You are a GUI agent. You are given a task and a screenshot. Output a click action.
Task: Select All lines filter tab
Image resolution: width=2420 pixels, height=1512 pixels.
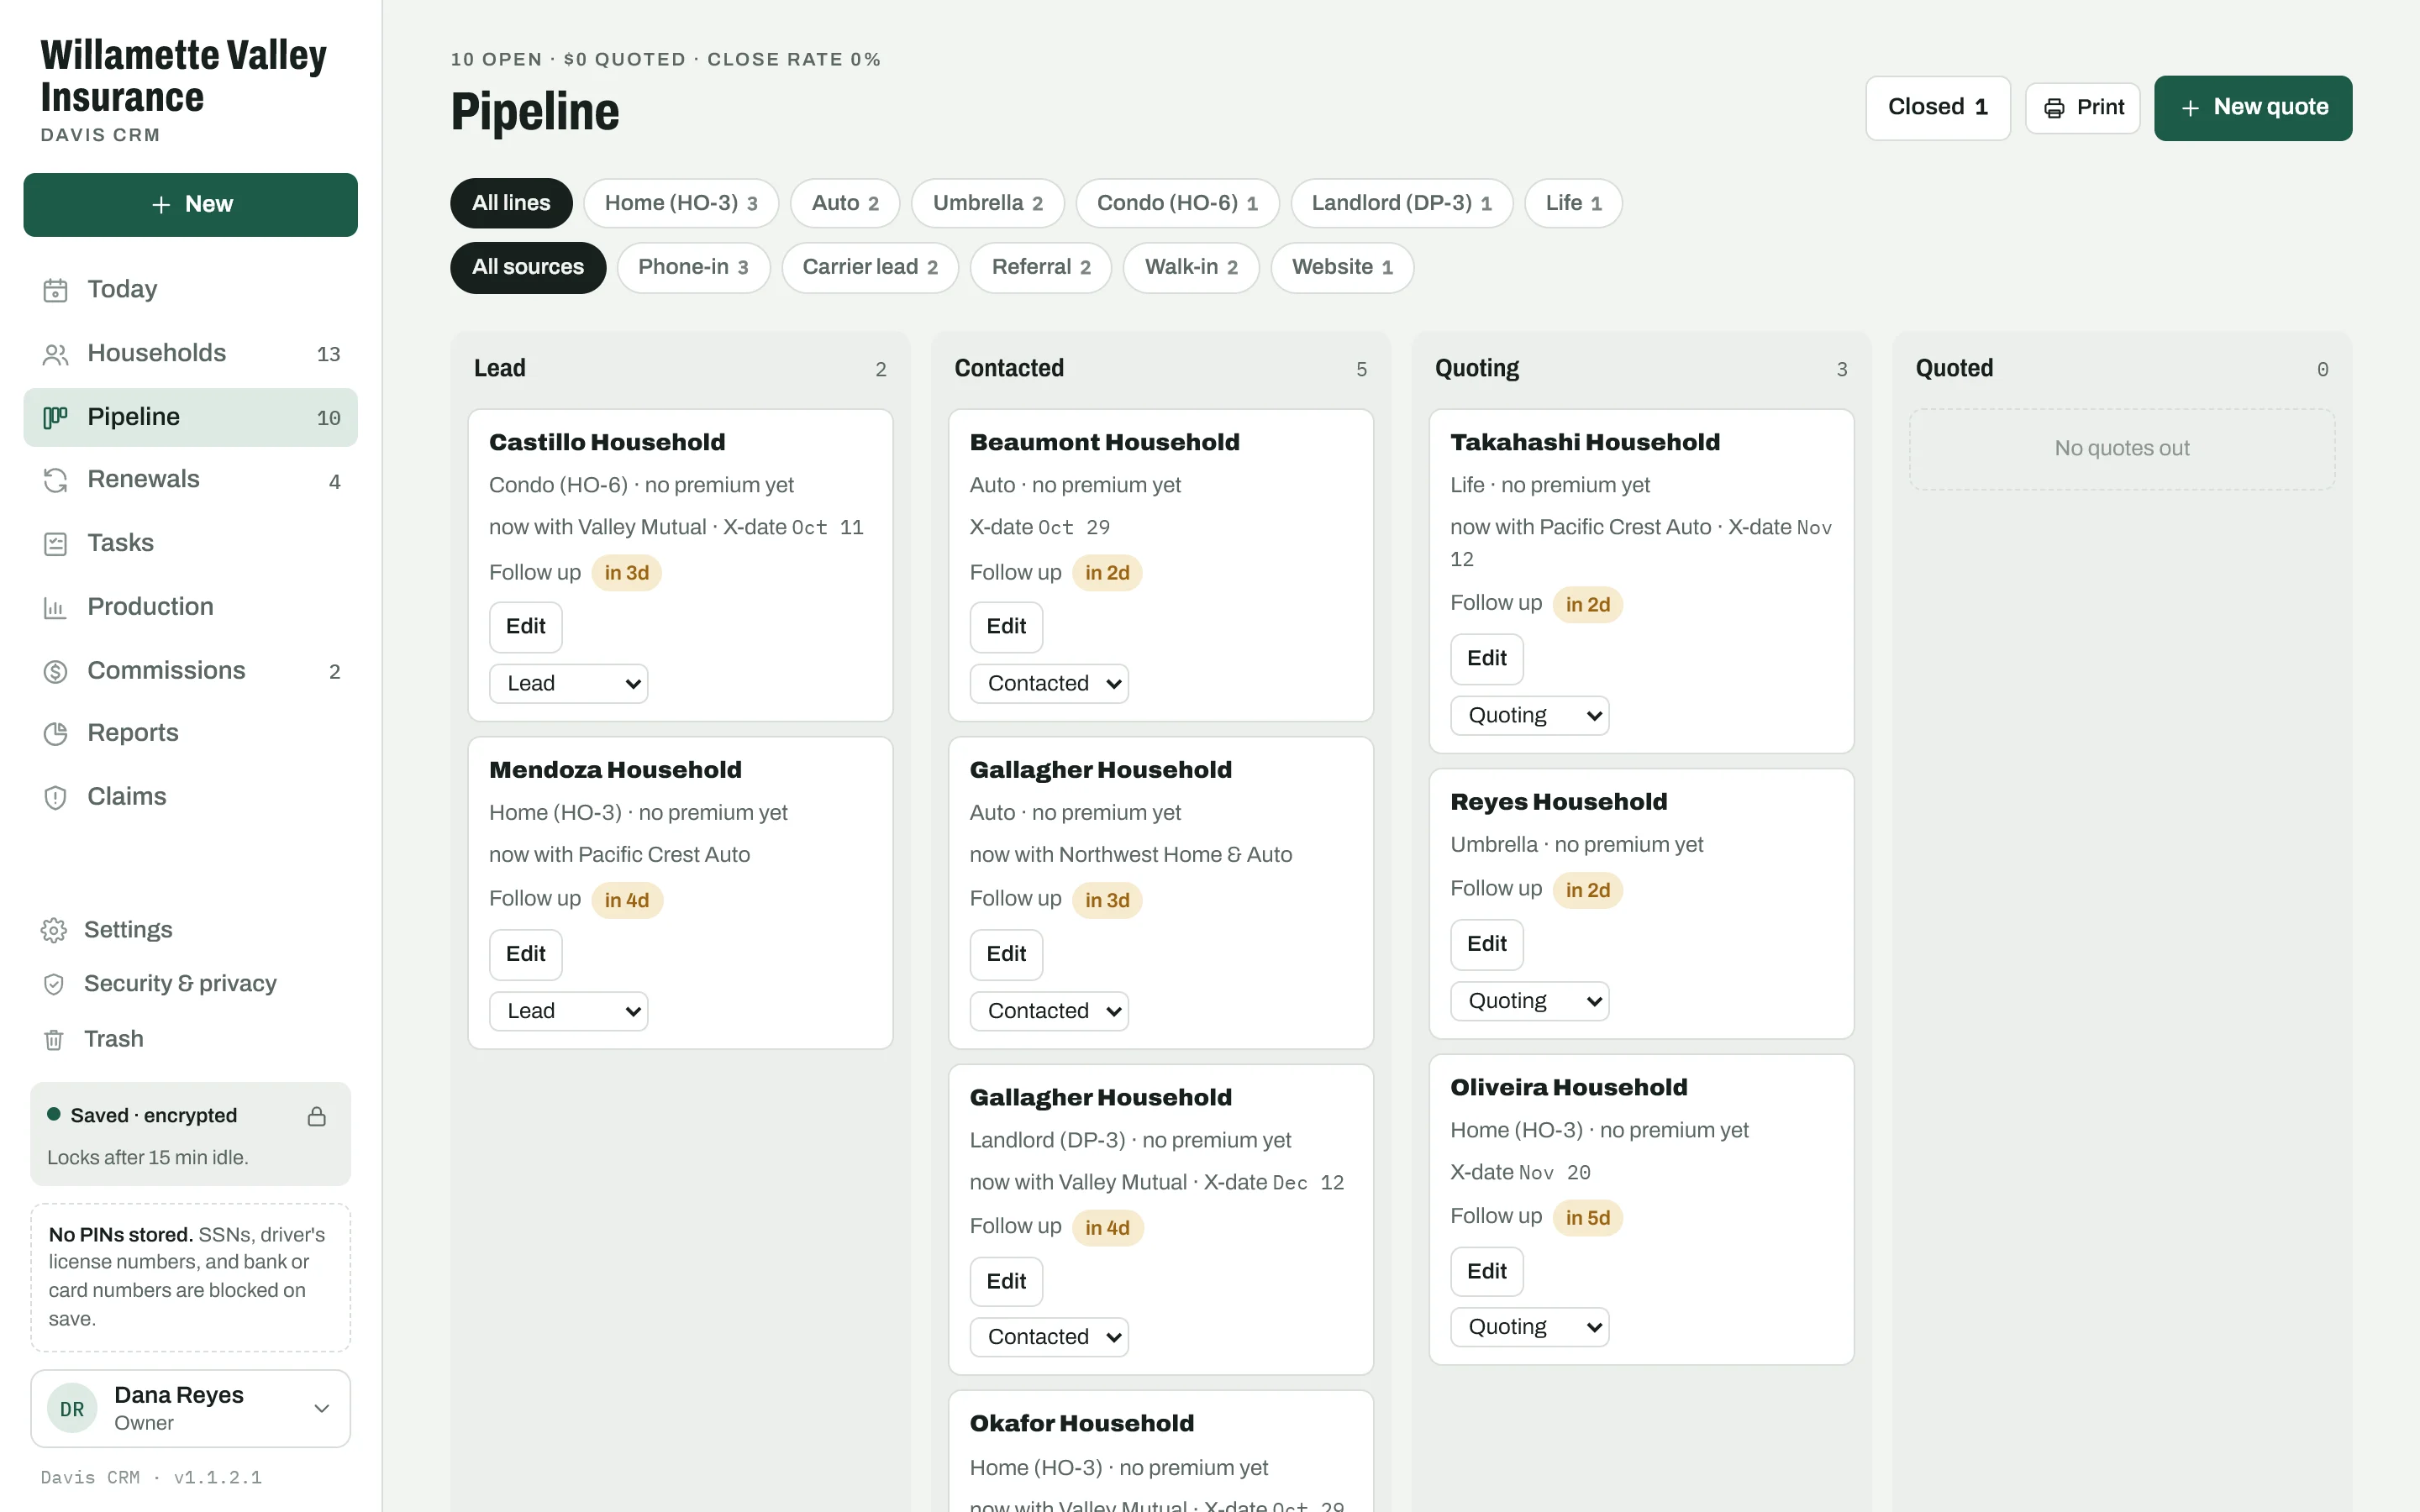[511, 203]
